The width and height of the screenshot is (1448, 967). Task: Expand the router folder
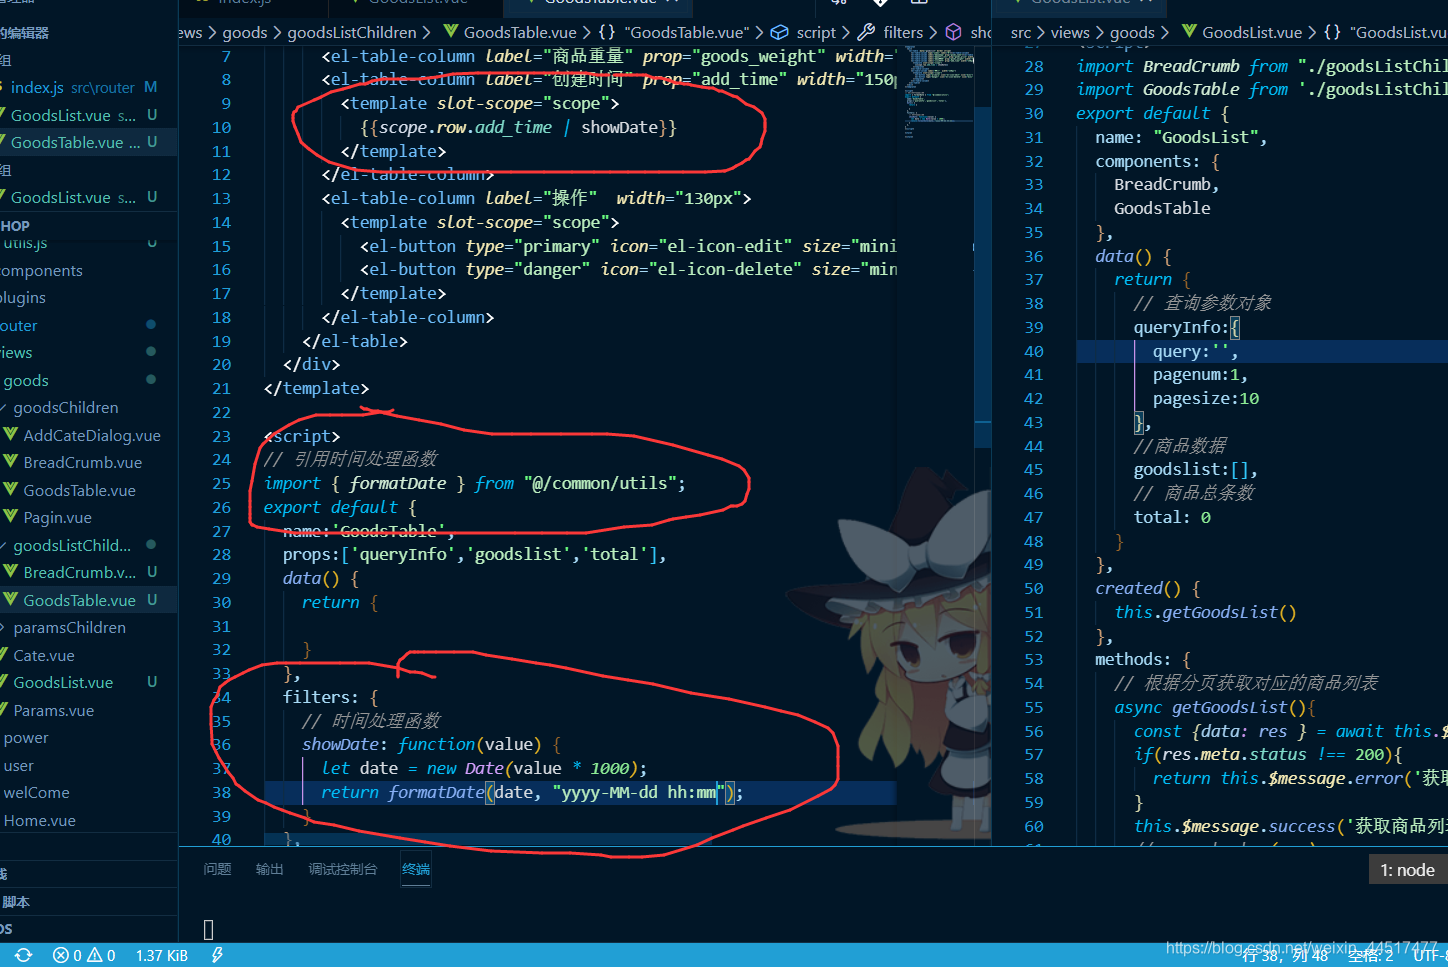pyautogui.click(x=19, y=325)
